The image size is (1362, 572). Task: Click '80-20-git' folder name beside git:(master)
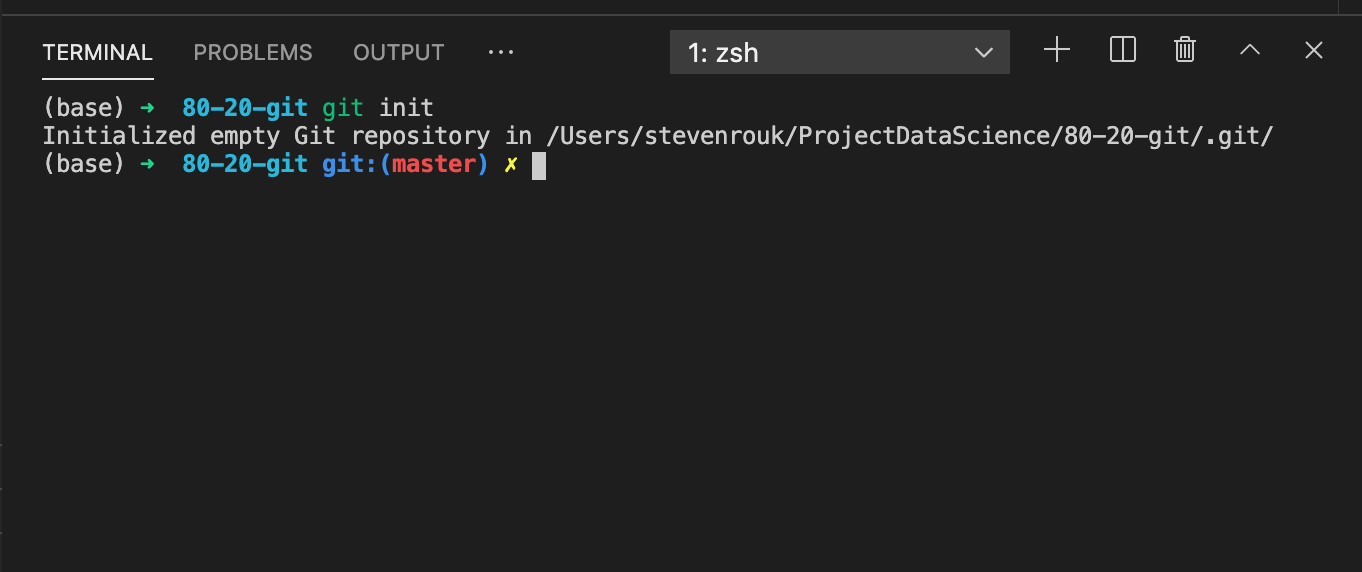245,164
